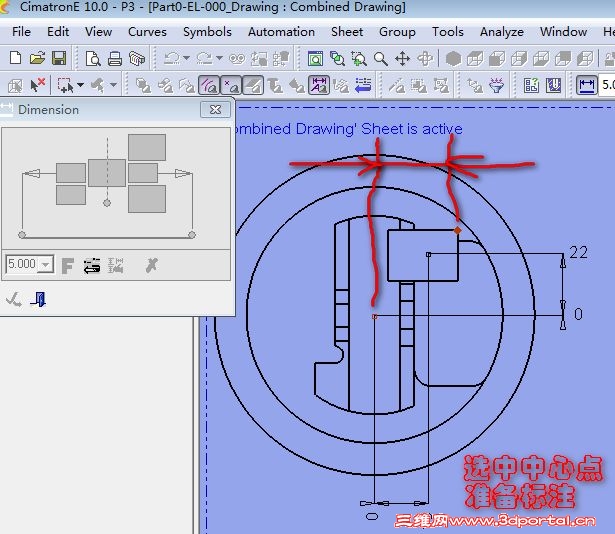
Task: Open the Redo history dropdown arrow
Action: [x=219, y=58]
